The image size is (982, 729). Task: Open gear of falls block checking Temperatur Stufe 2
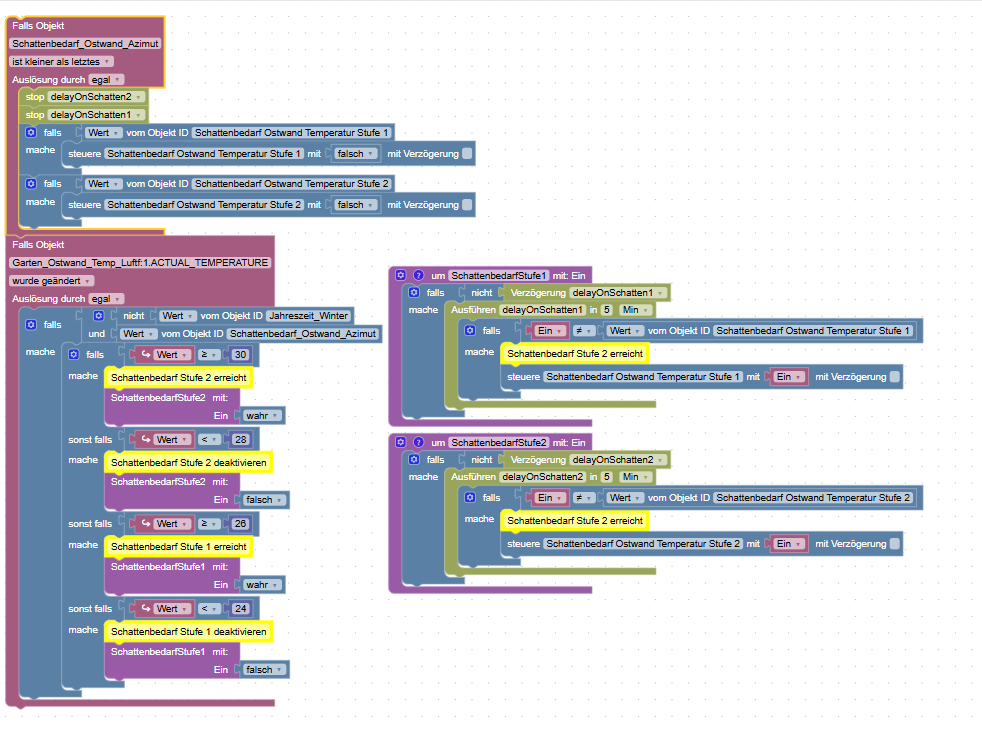(x=31, y=184)
